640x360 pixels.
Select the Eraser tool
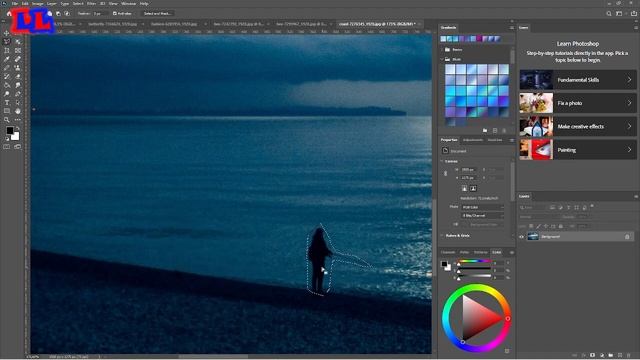(18, 76)
